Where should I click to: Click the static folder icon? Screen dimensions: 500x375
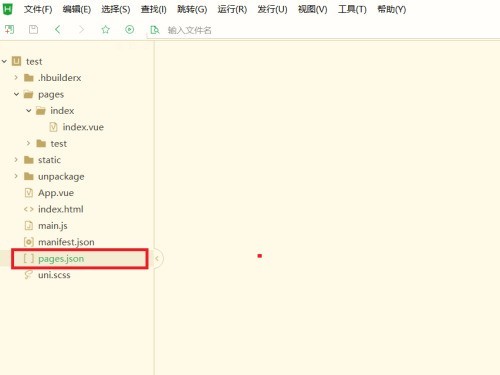pos(29,160)
